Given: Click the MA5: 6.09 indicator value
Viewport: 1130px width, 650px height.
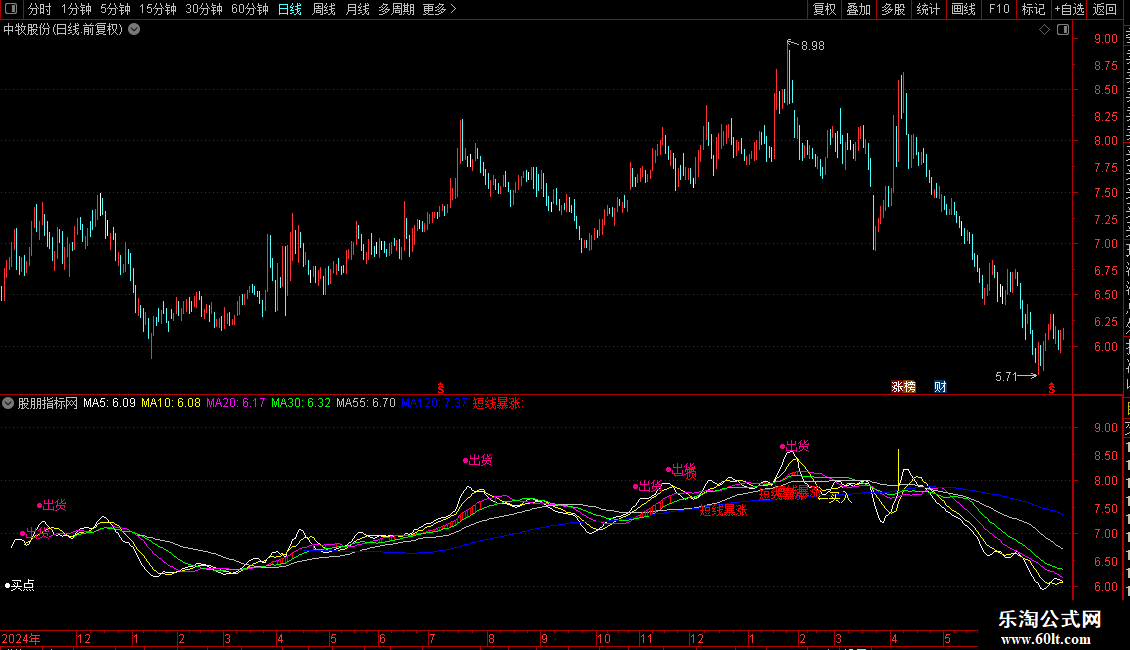Looking at the screenshot, I should point(109,403).
